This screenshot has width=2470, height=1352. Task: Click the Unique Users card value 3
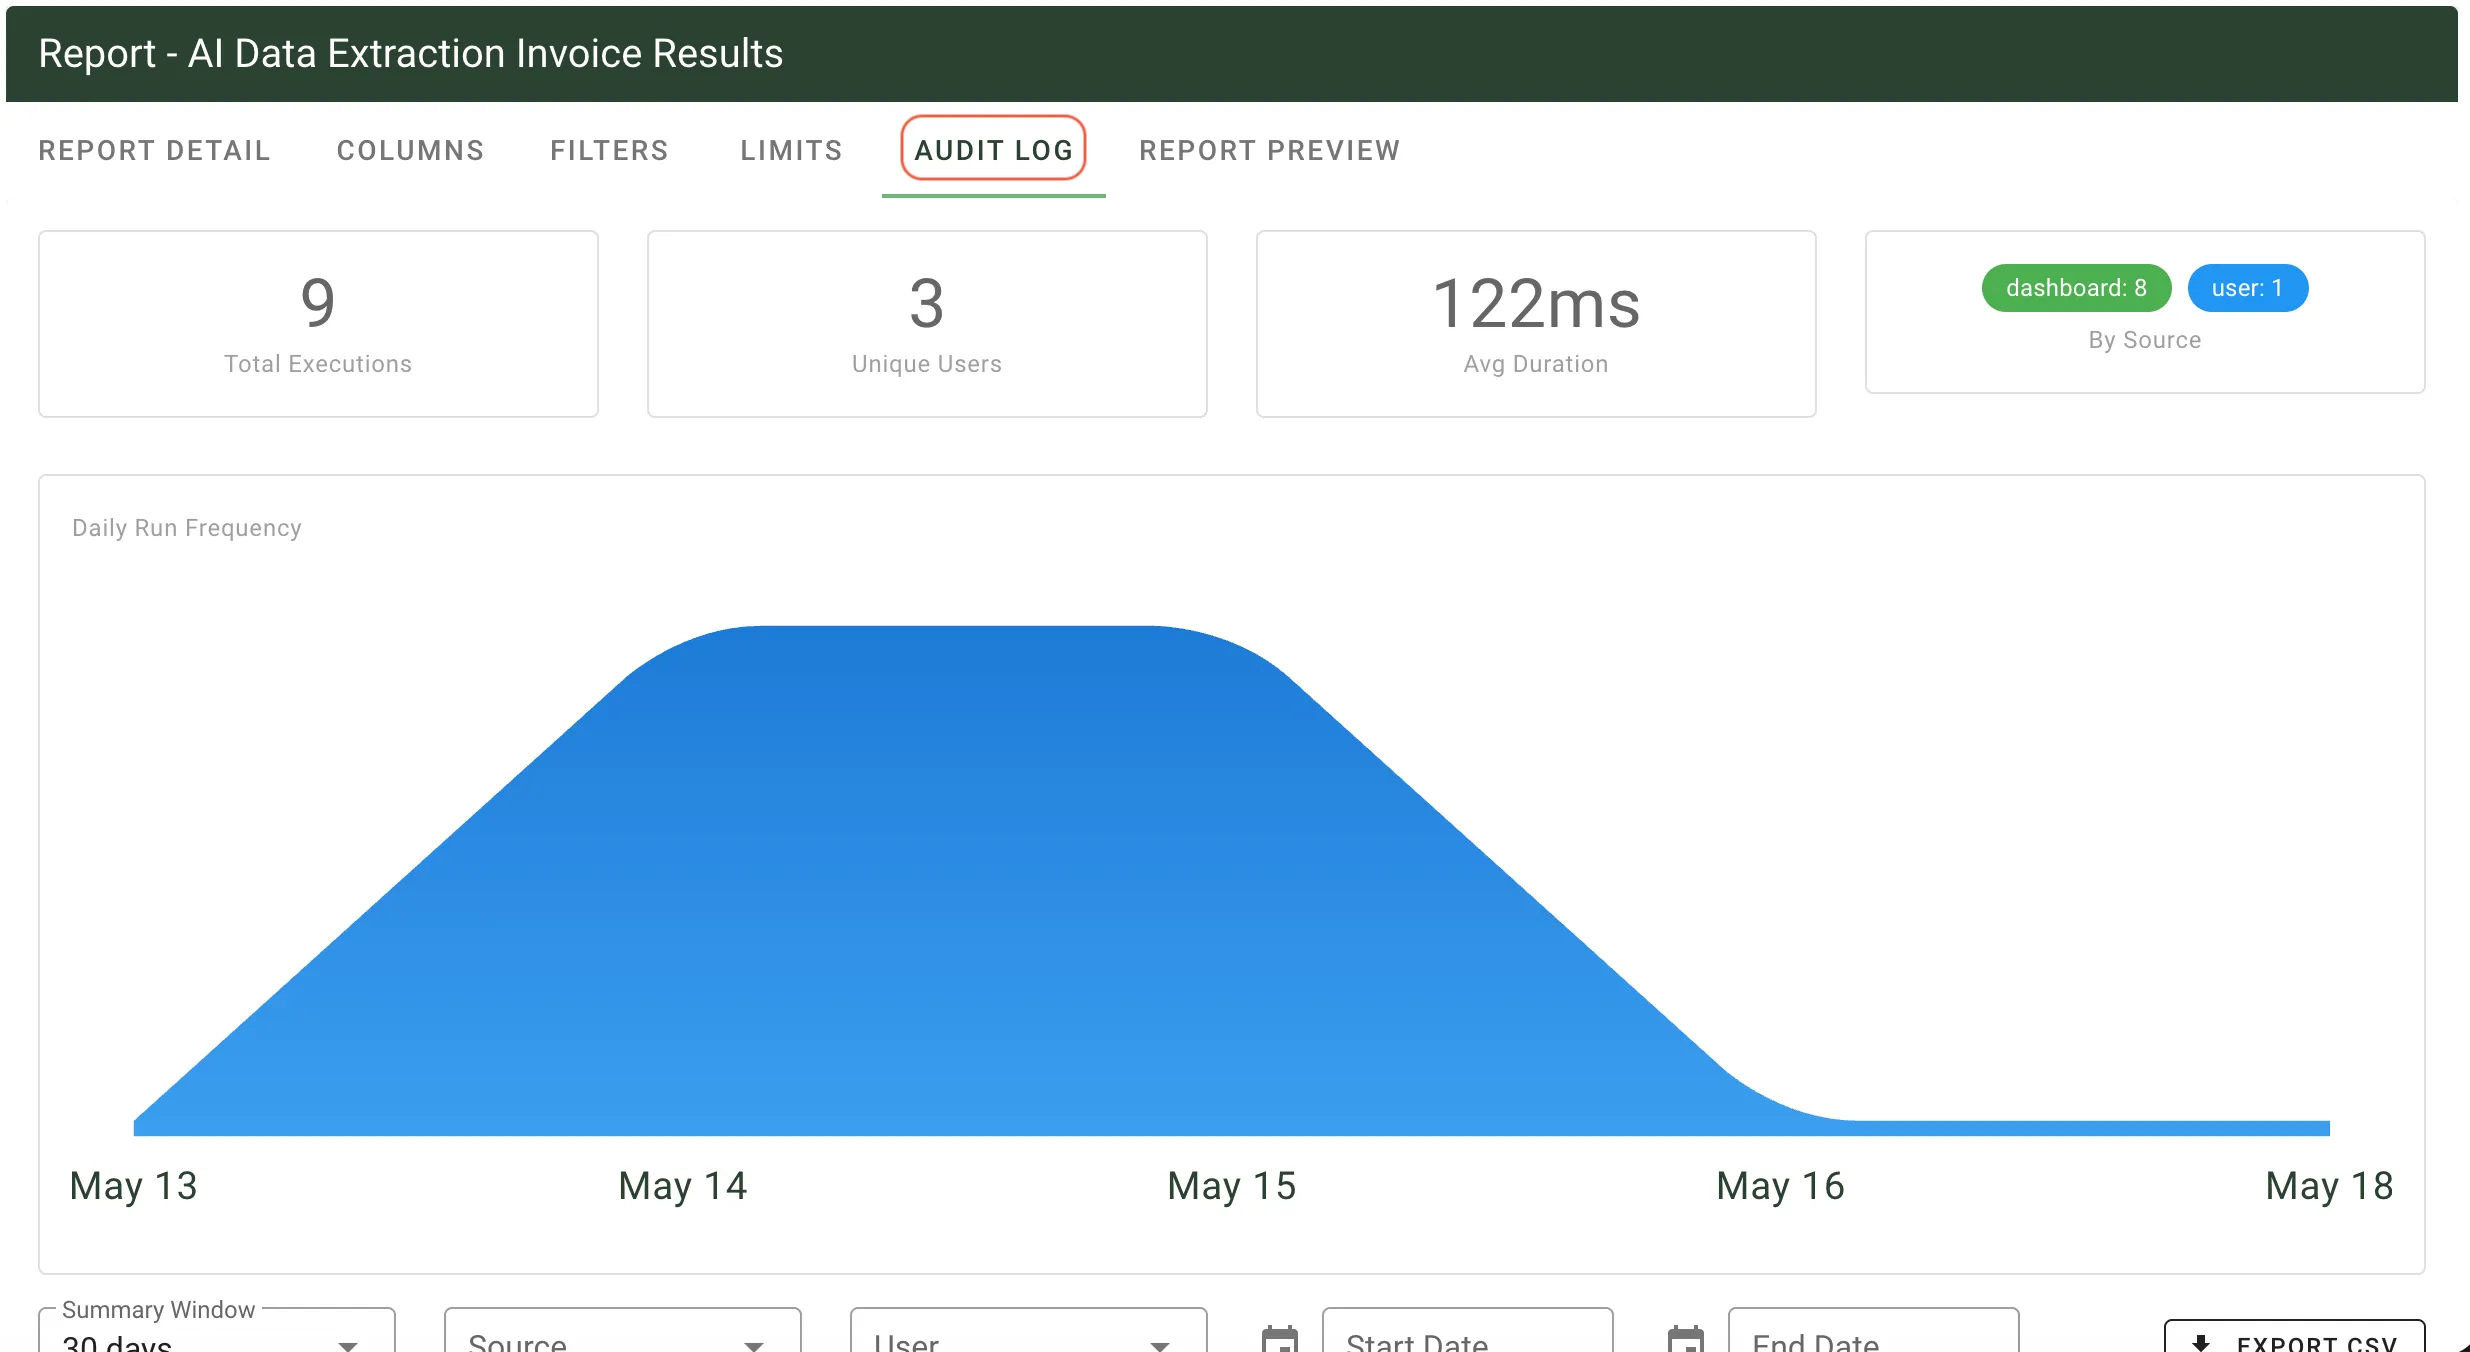point(926,303)
